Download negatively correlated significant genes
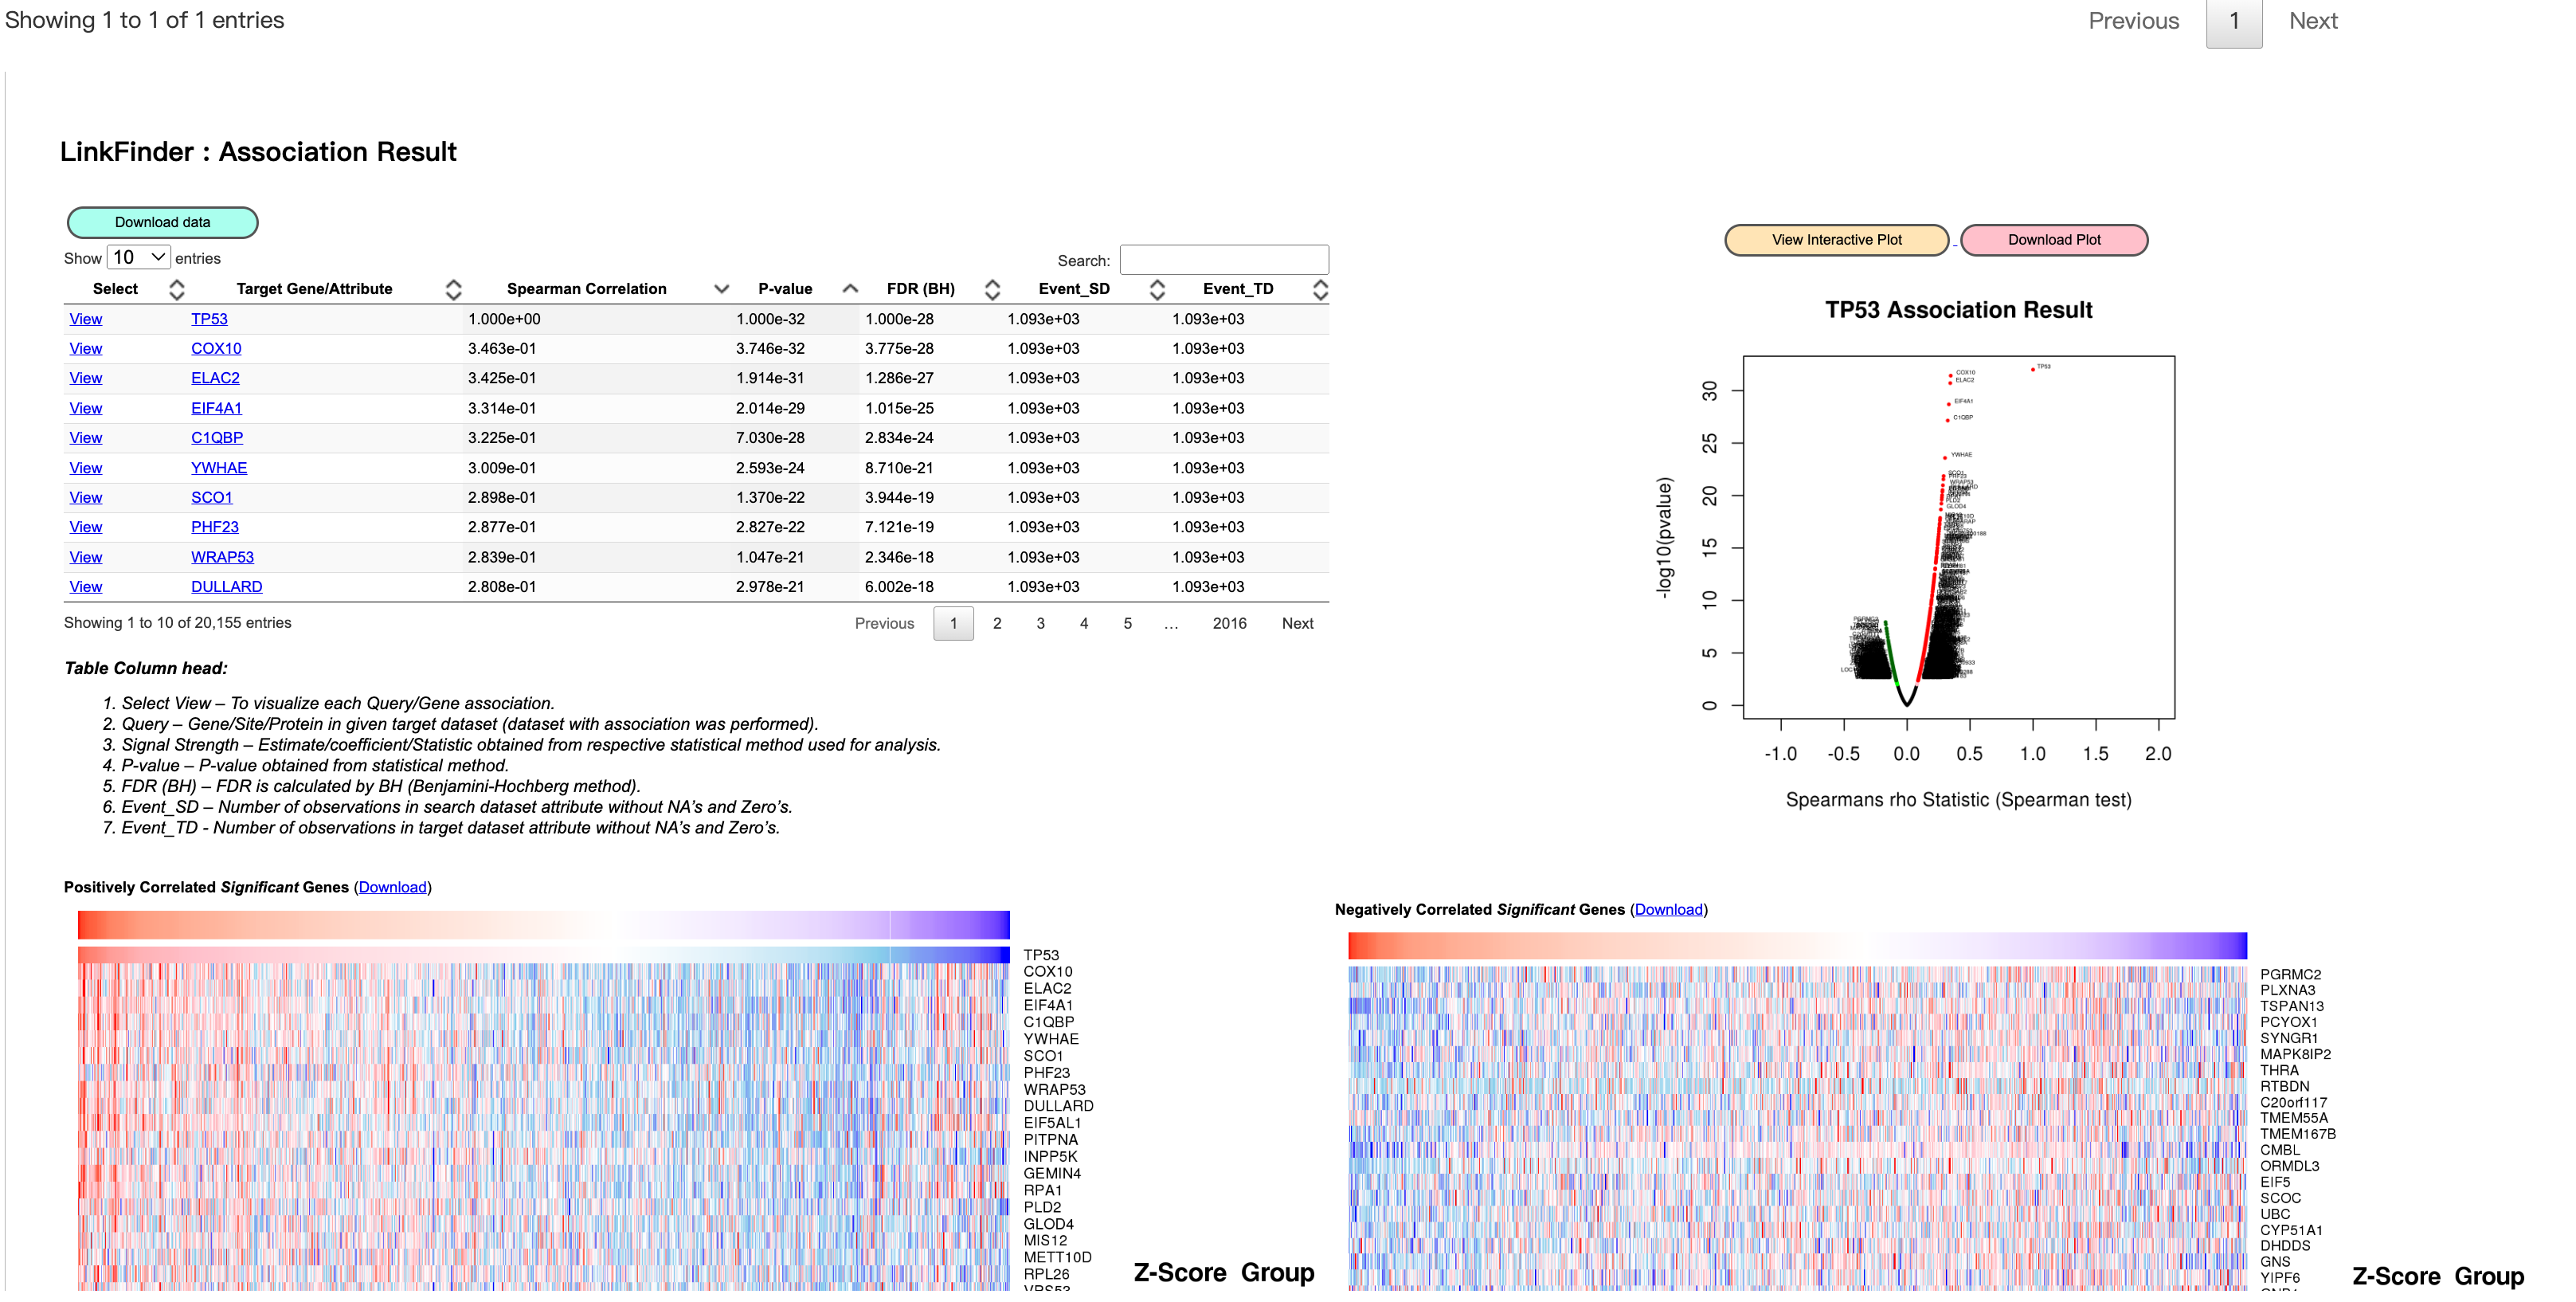Screen dimensions: 2576x1302 pyautogui.click(x=1668, y=909)
